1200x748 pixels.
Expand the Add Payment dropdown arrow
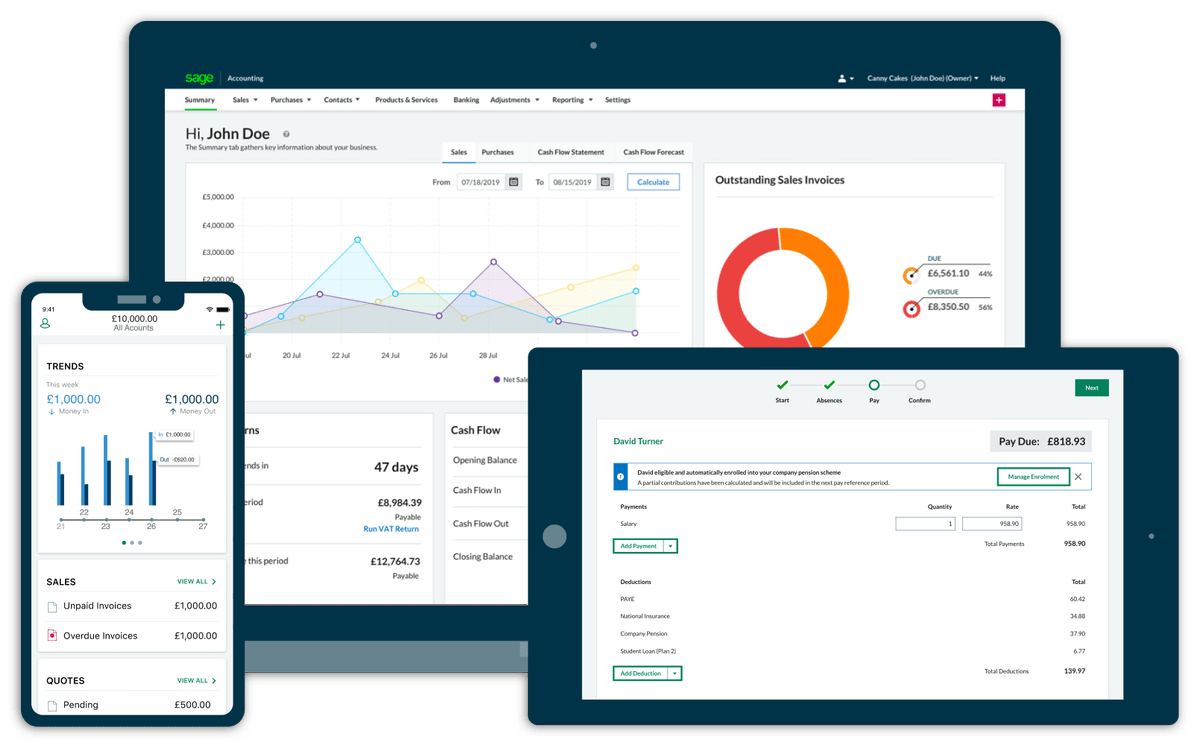671,546
